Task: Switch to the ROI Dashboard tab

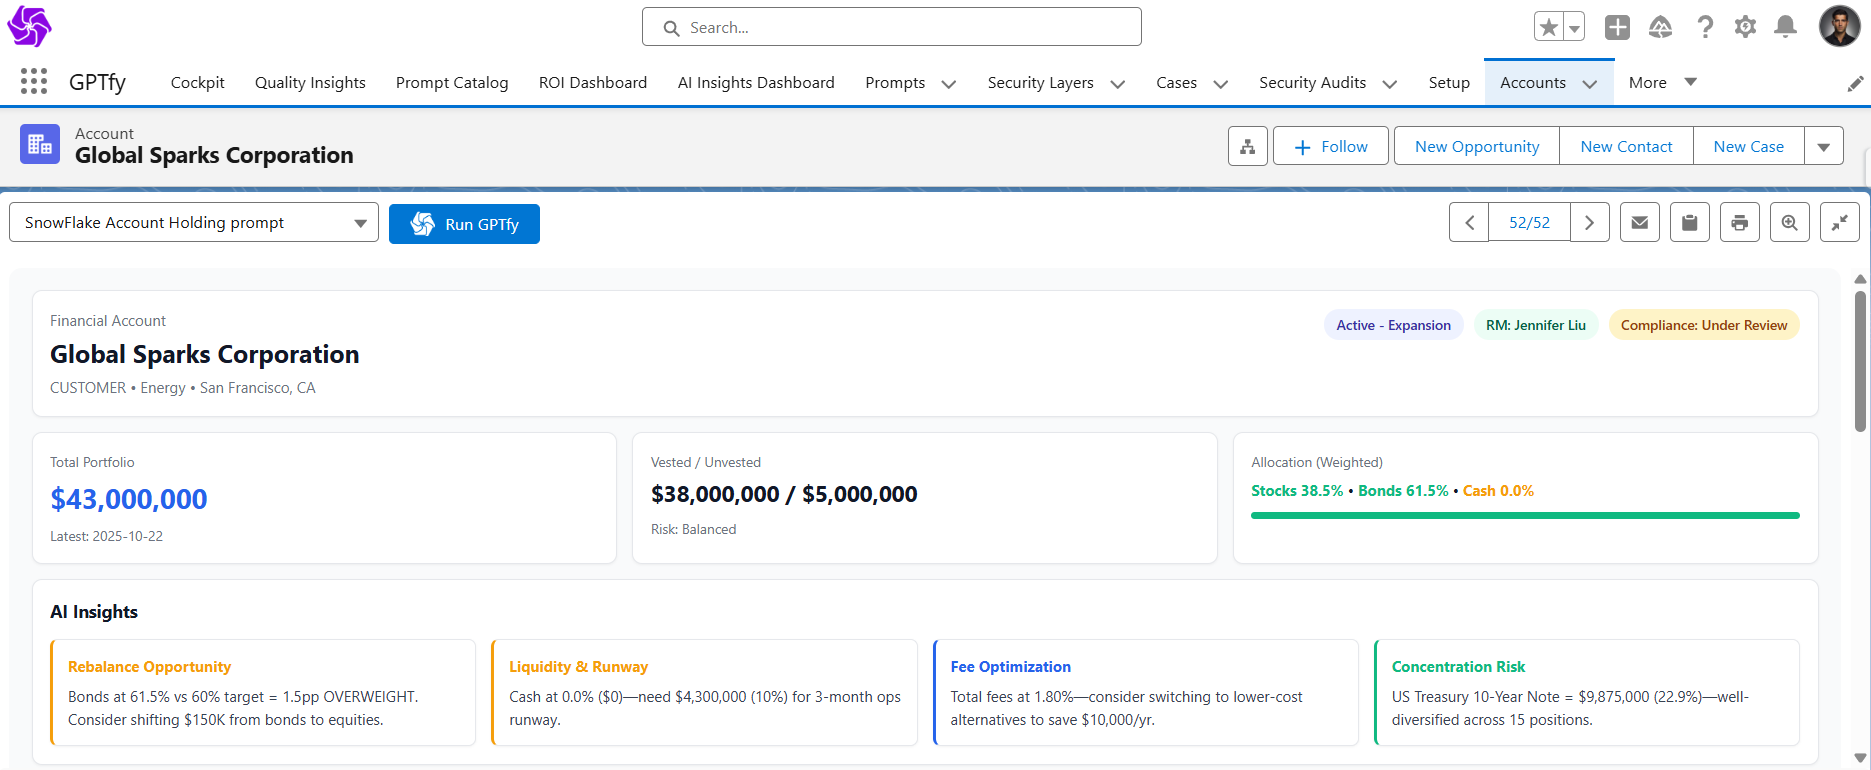Action: pos(592,83)
